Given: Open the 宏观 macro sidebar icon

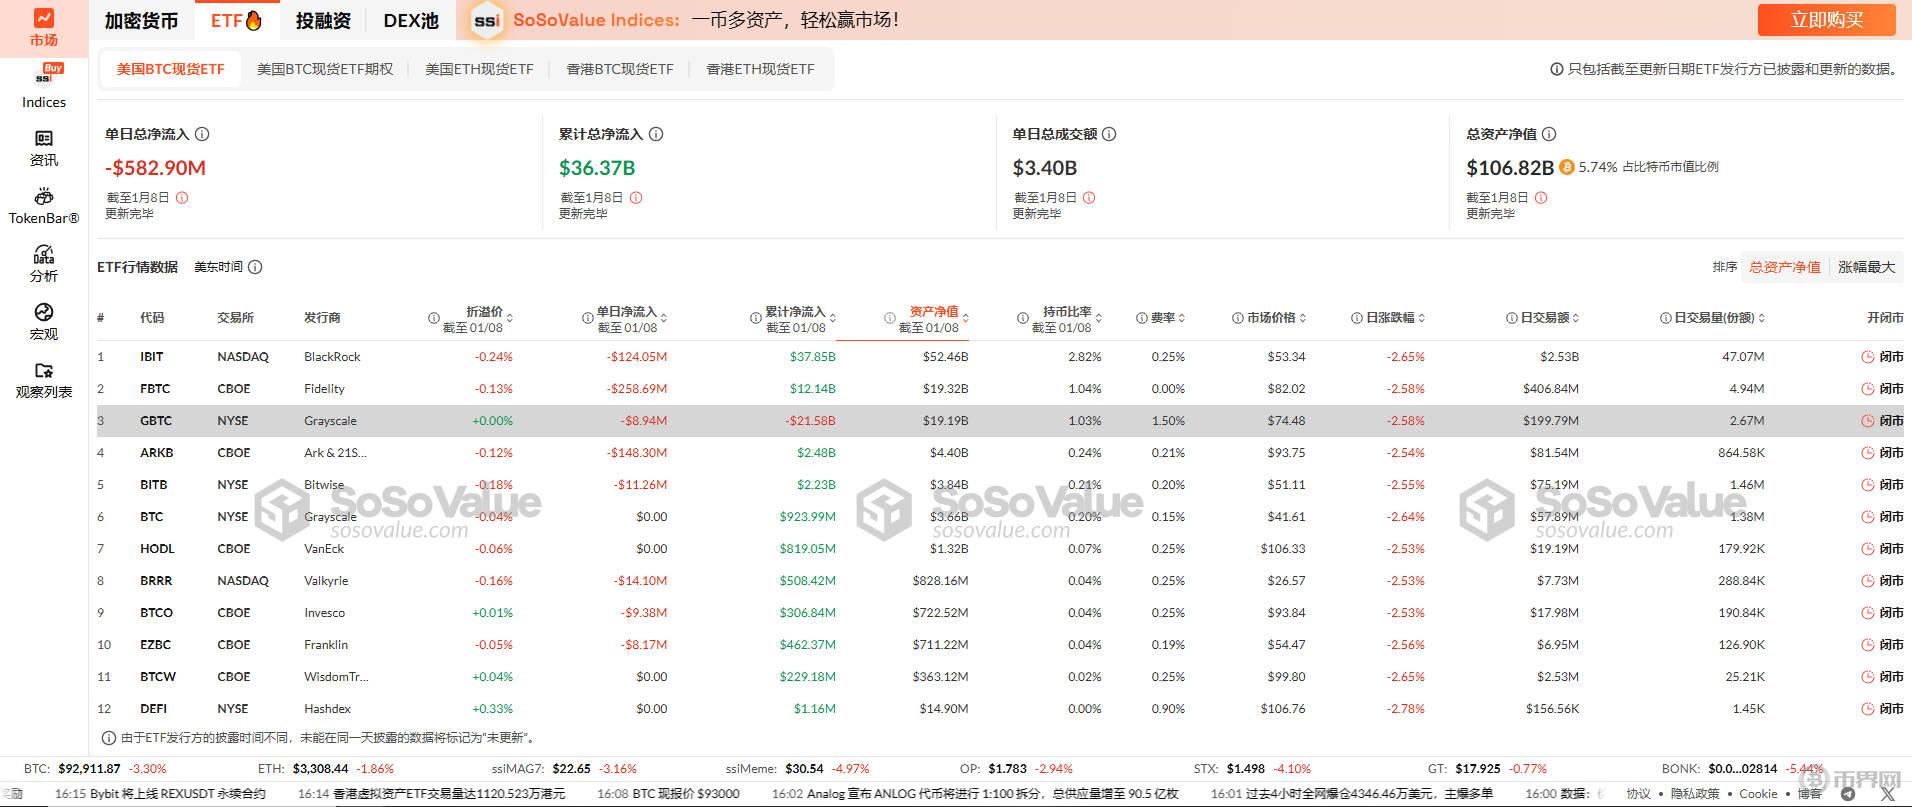Looking at the screenshot, I should tap(44, 322).
